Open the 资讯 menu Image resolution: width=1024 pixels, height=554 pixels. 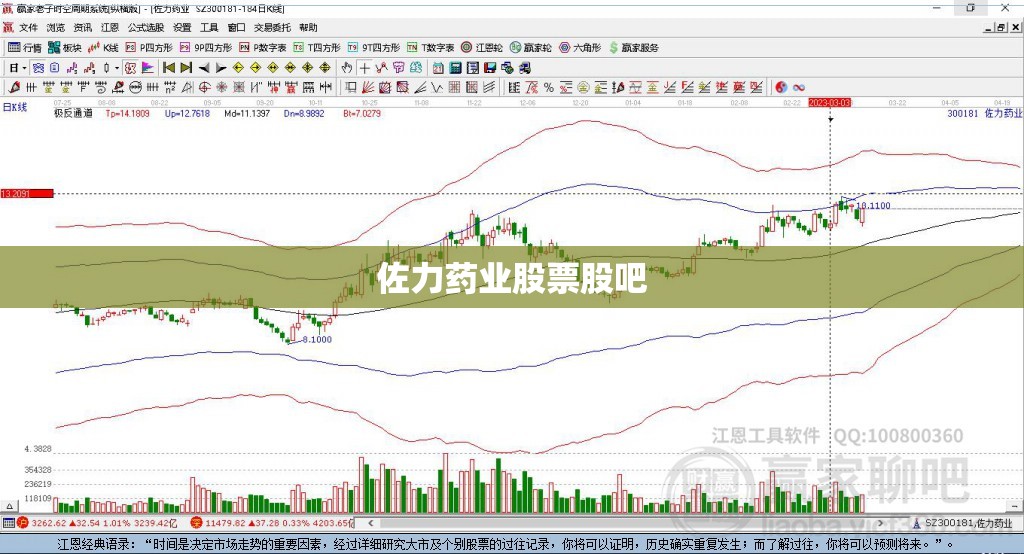(82, 27)
